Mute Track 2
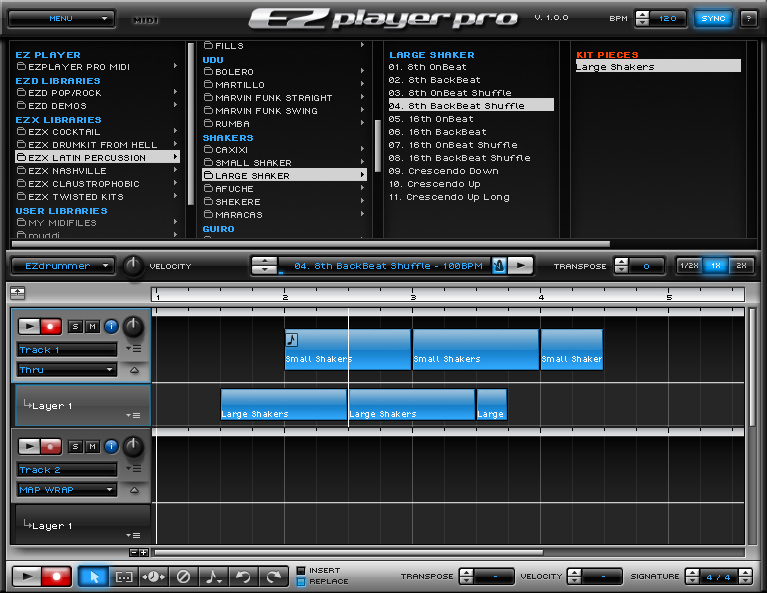This screenshot has height=593, width=767. [x=92, y=446]
